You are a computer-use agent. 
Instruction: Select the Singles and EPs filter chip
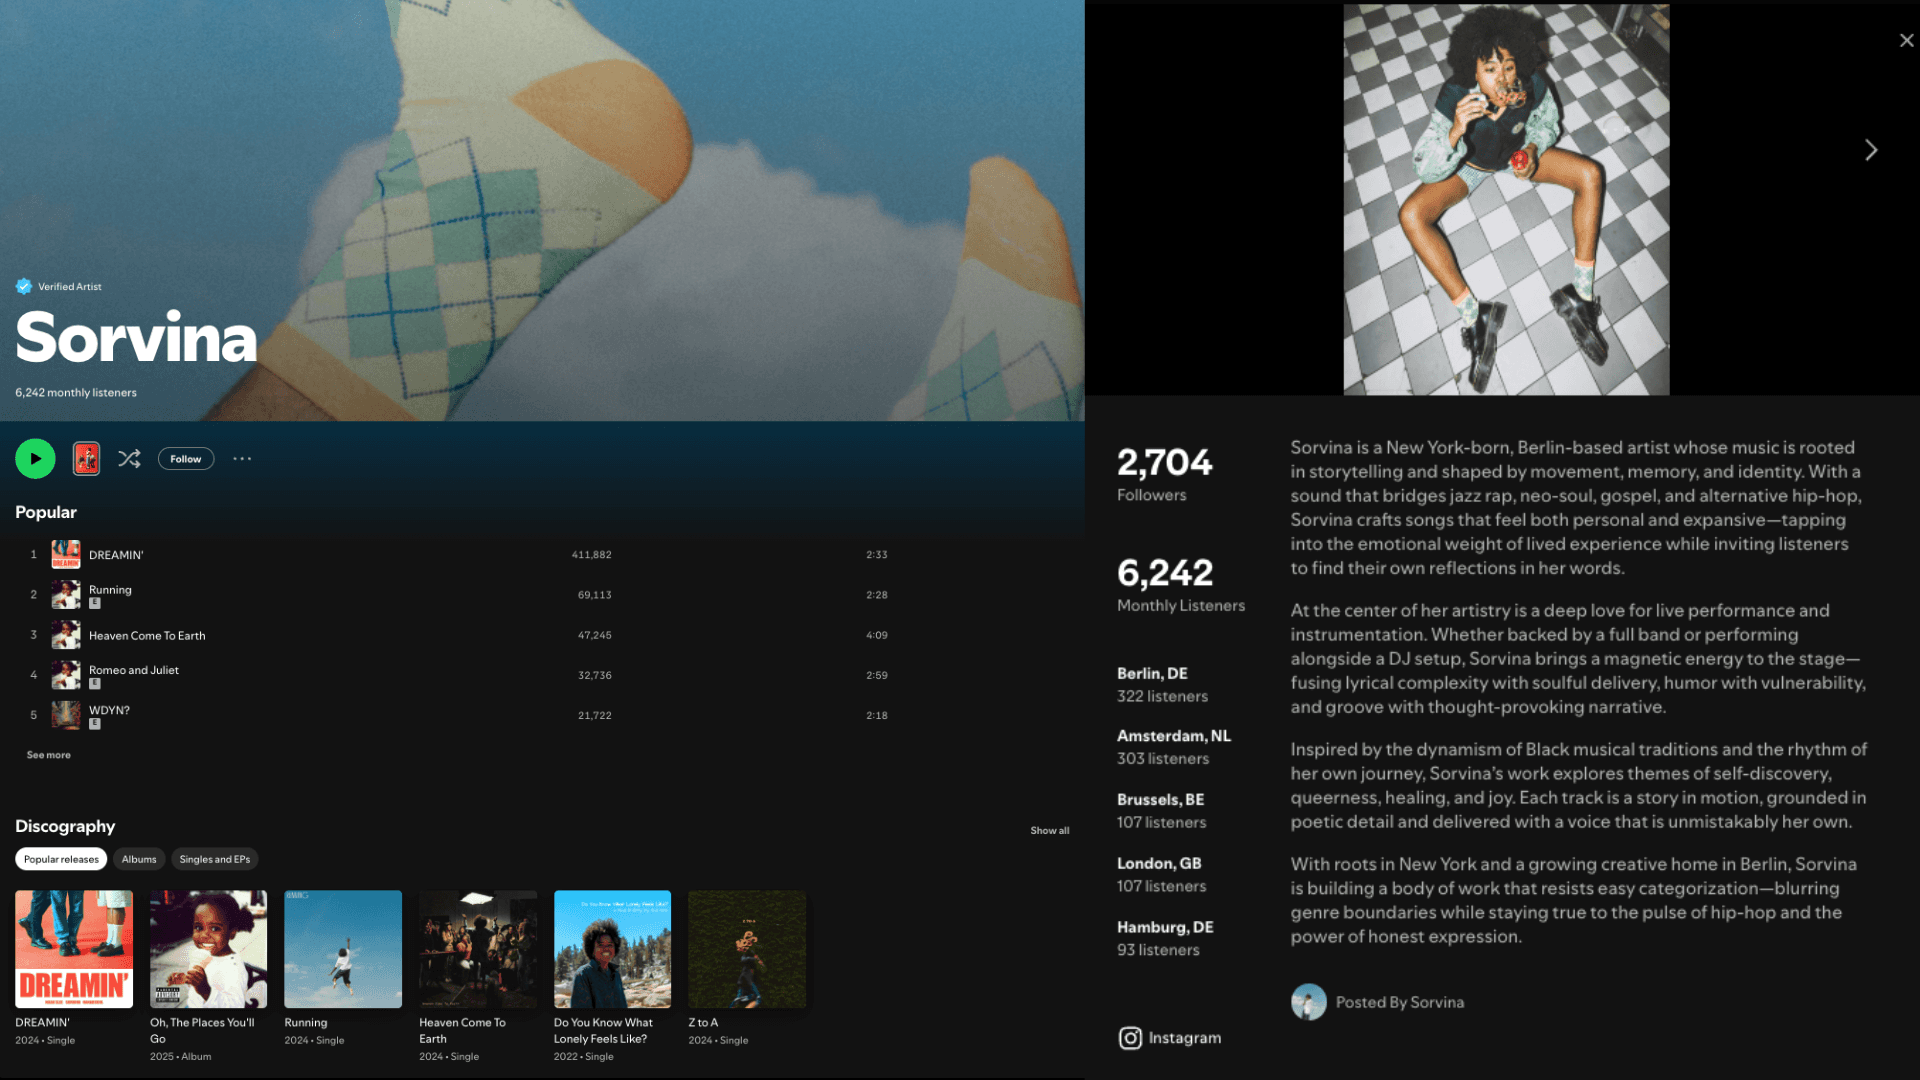tap(214, 858)
